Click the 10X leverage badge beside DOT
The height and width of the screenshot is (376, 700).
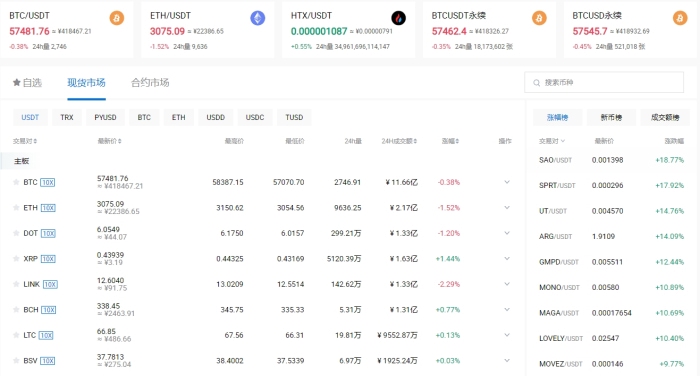click(48, 233)
